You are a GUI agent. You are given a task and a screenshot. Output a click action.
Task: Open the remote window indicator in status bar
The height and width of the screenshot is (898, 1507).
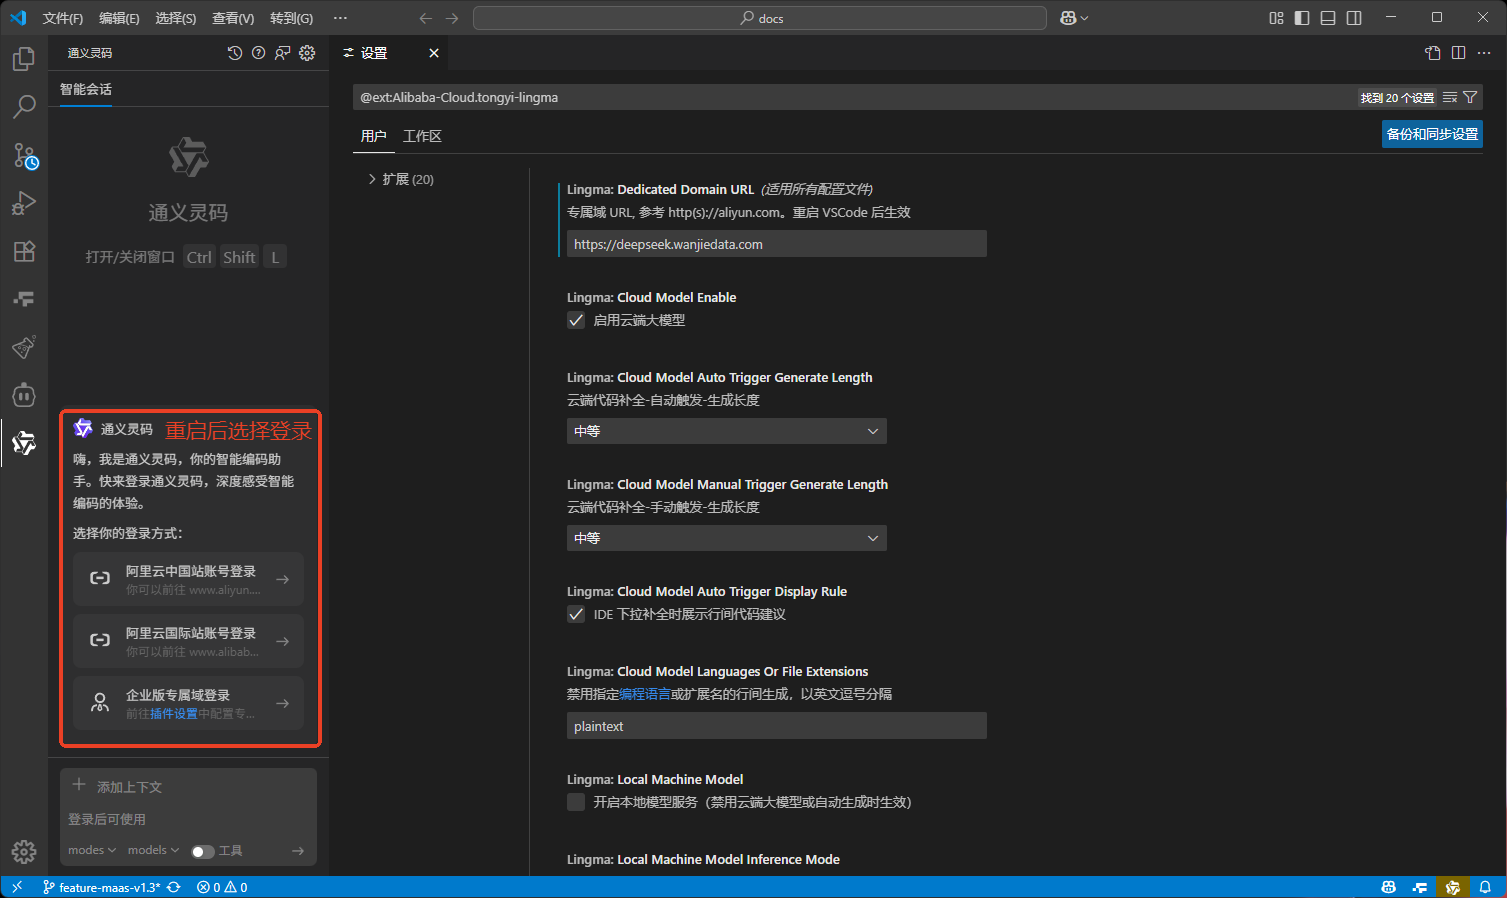click(x=17, y=887)
